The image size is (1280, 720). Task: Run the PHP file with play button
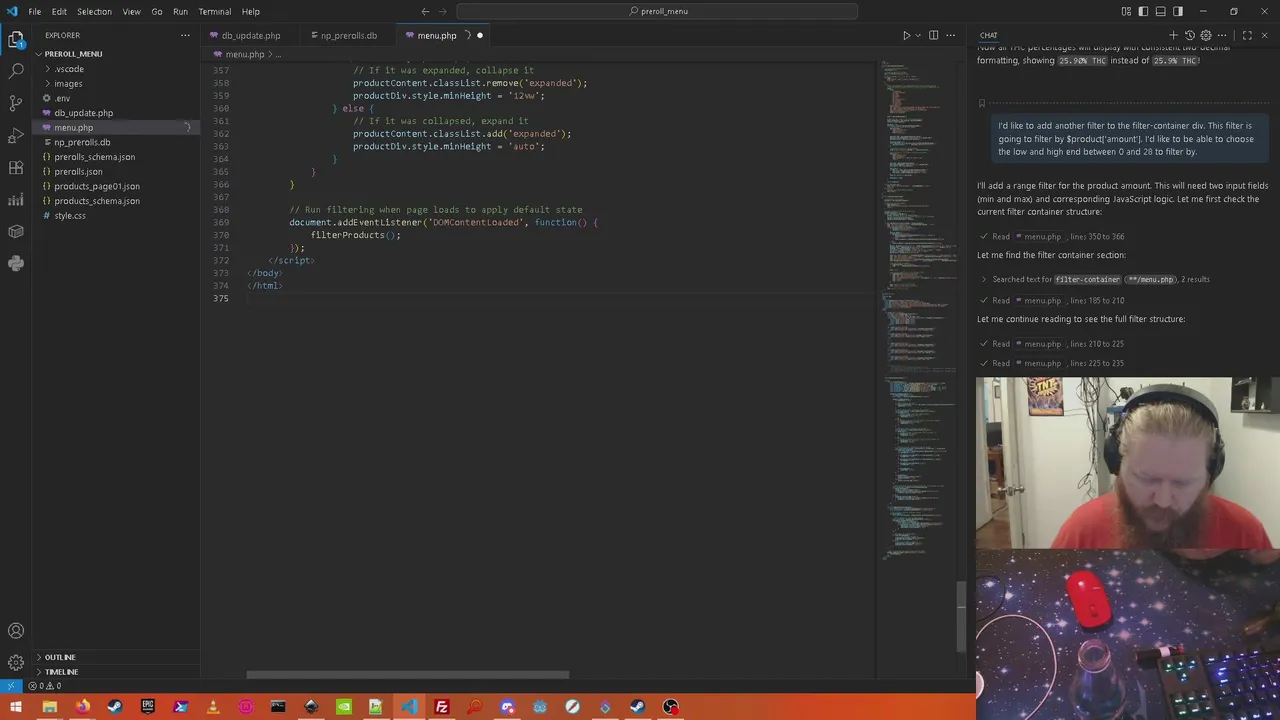point(906,35)
